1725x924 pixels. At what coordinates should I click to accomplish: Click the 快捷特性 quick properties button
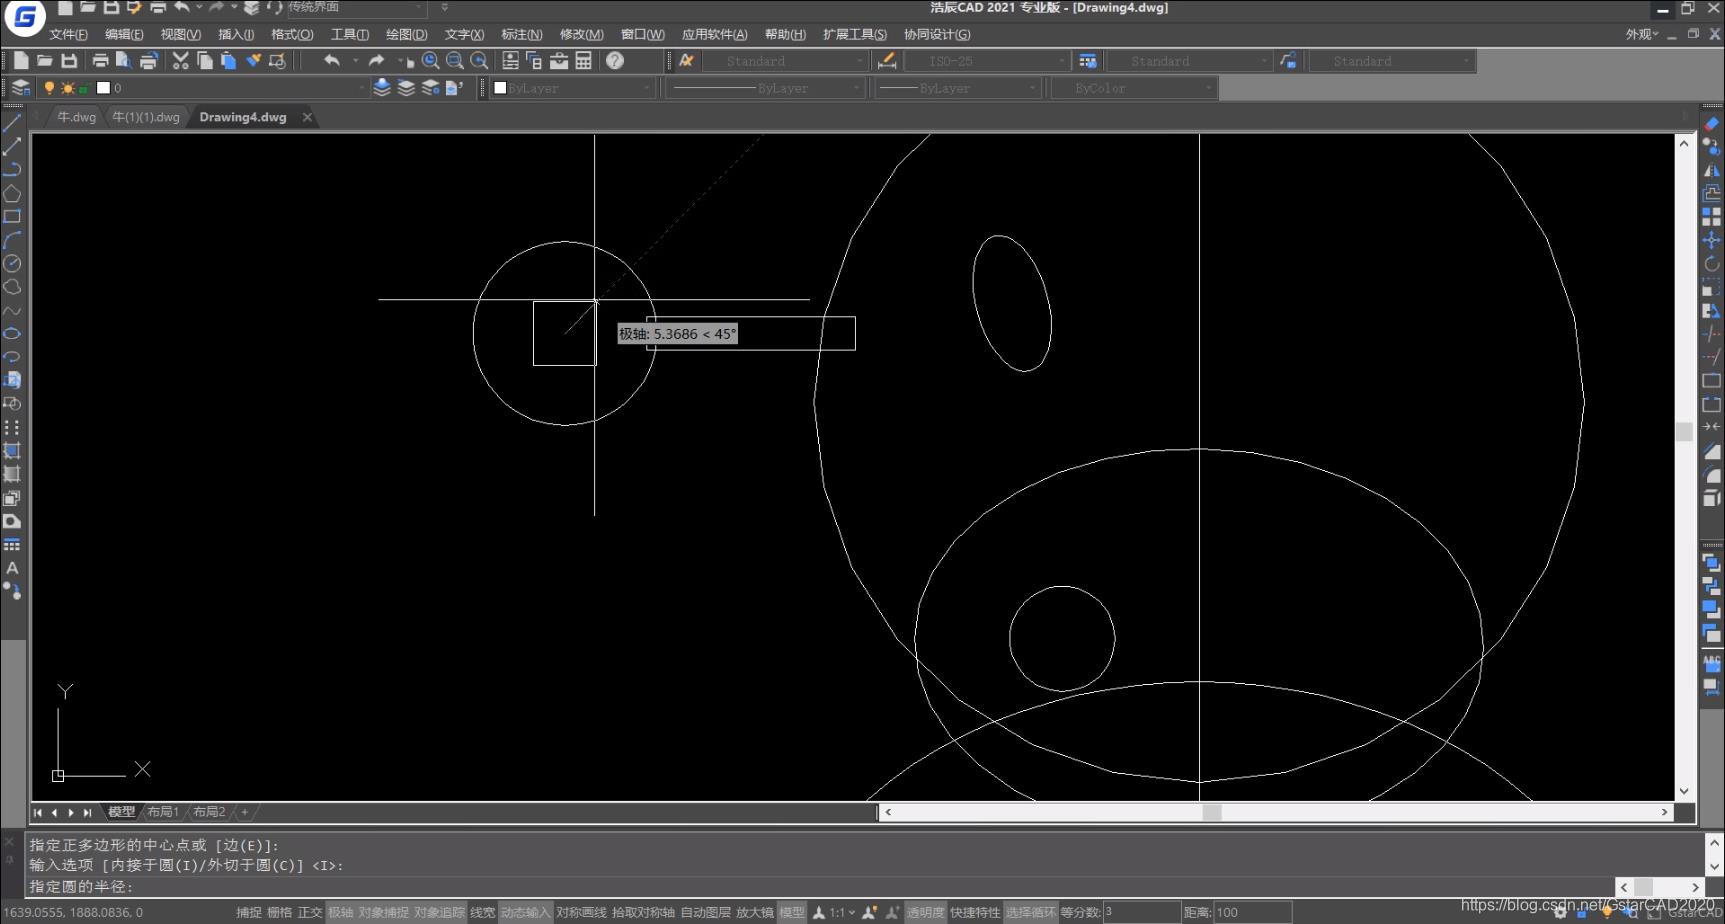tap(975, 912)
